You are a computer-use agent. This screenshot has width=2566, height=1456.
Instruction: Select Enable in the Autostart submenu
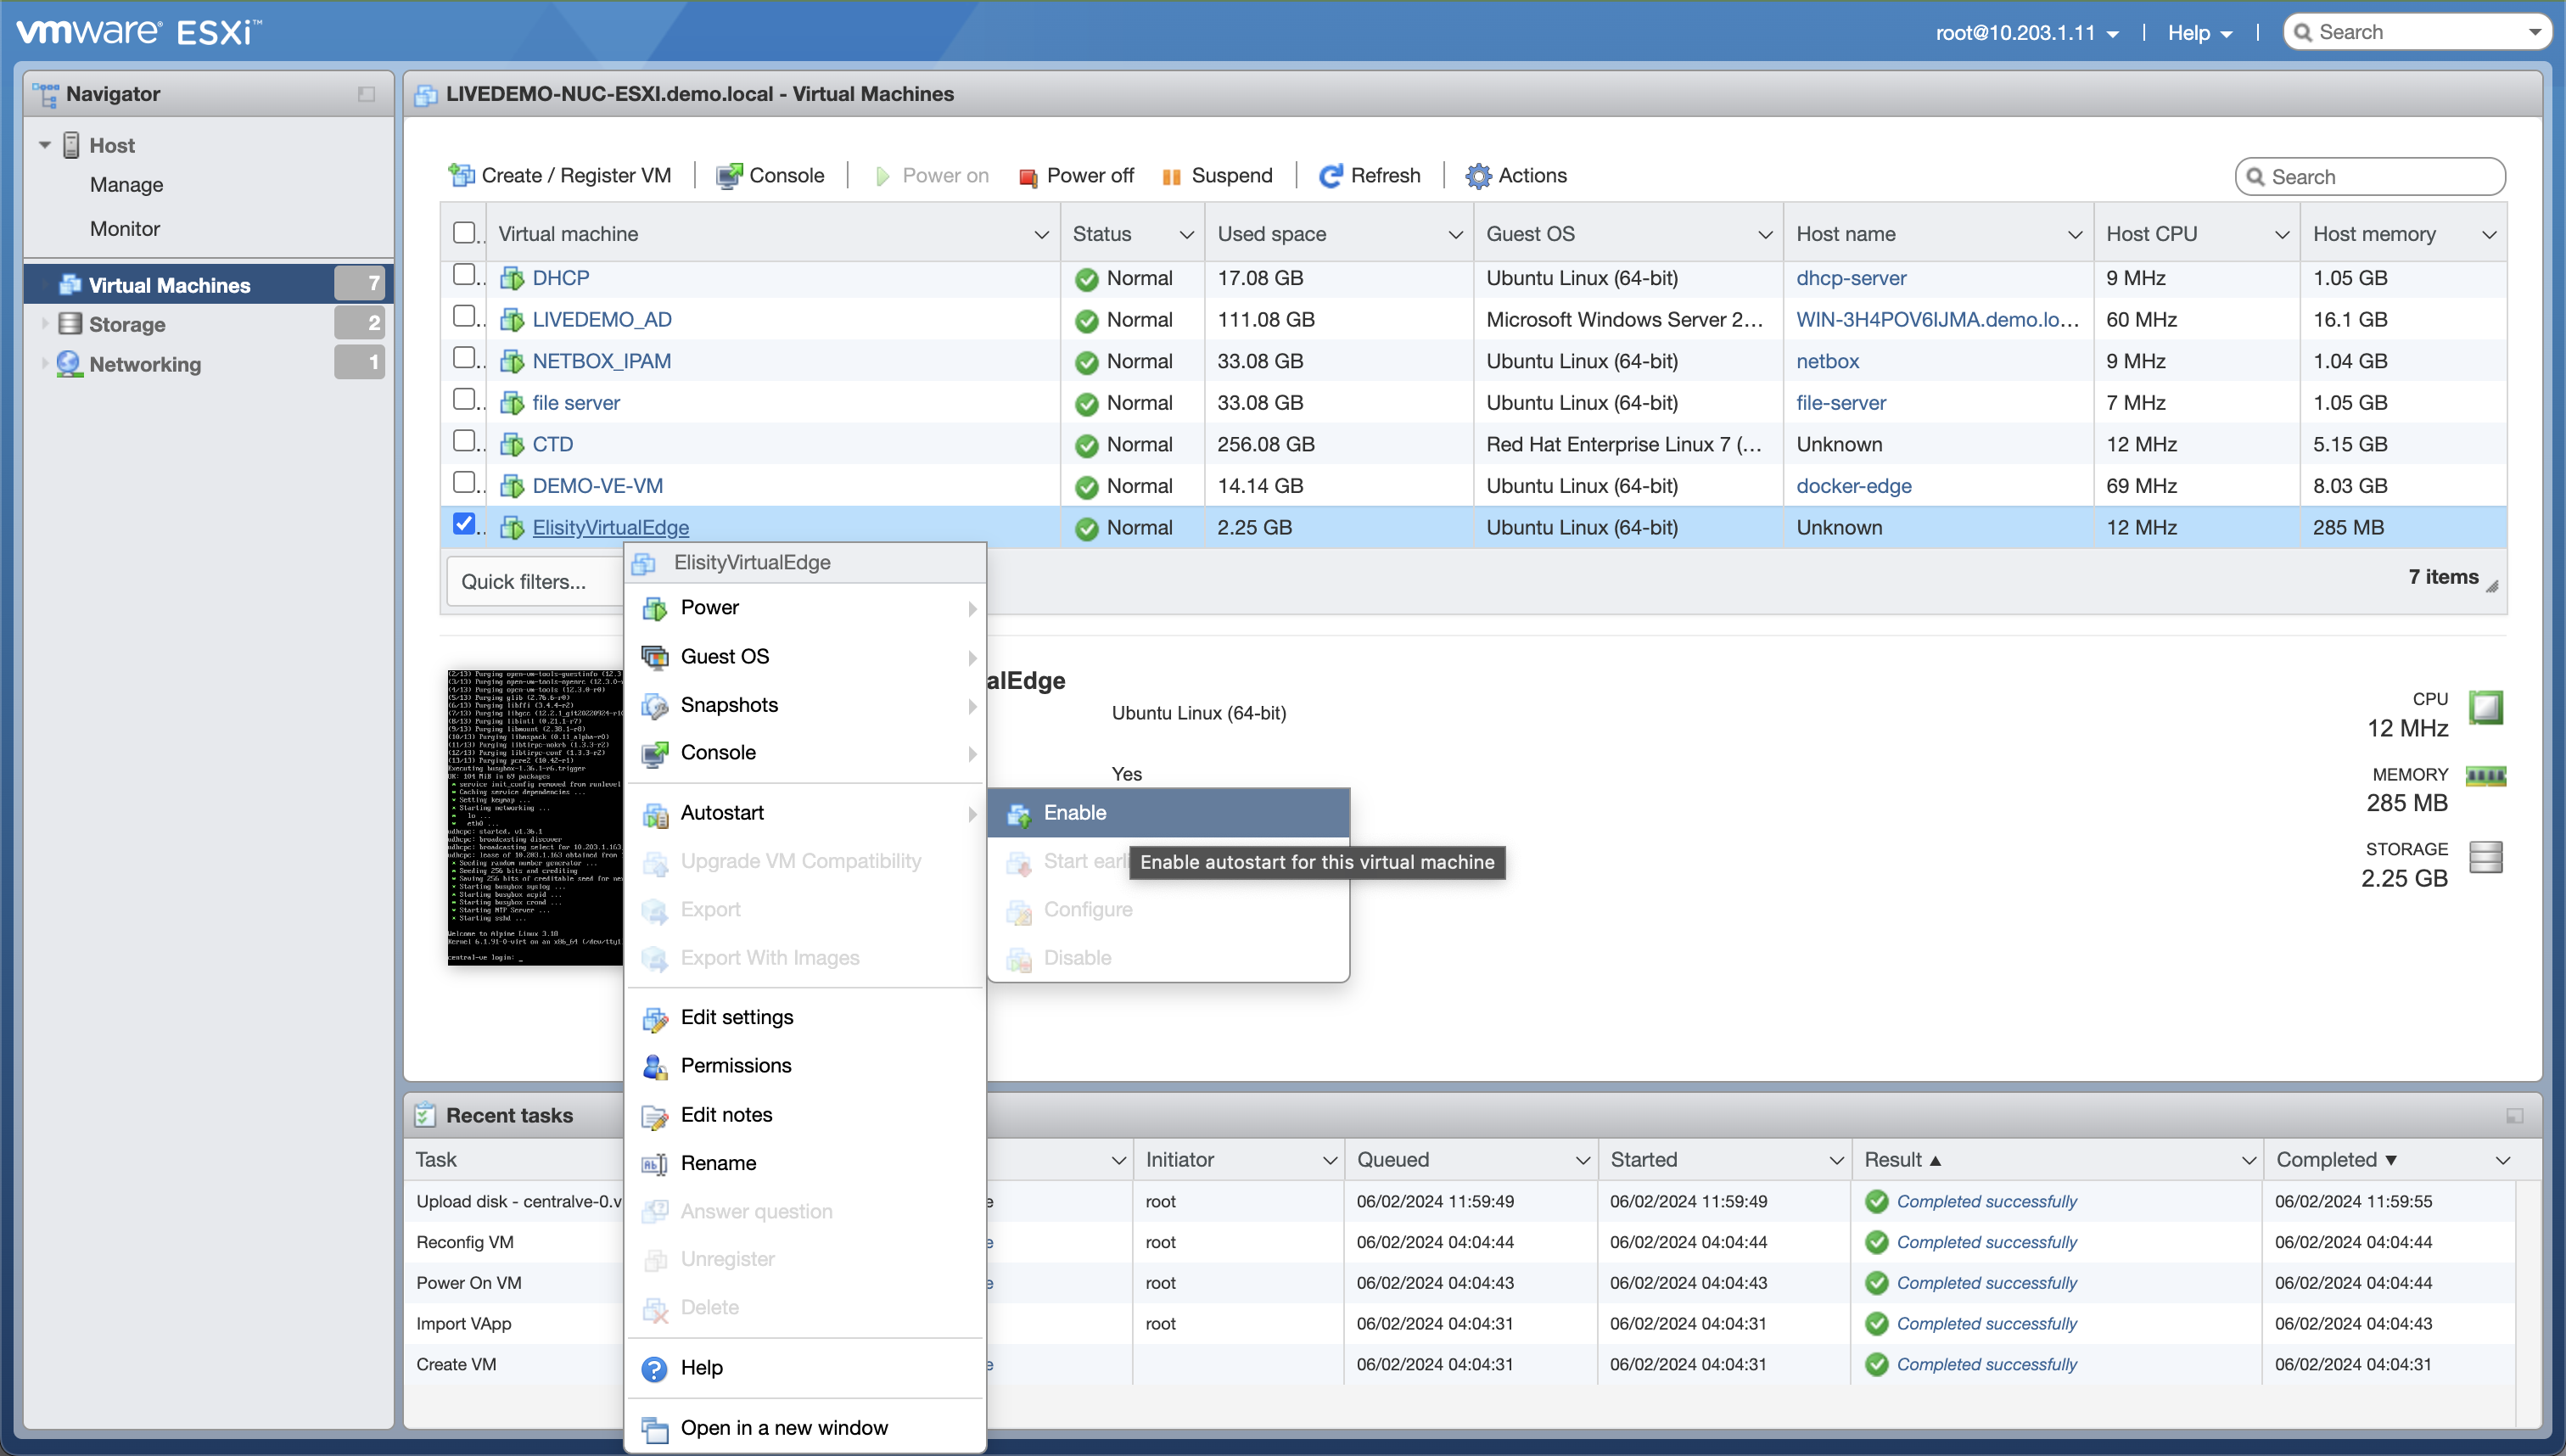(x=1075, y=813)
